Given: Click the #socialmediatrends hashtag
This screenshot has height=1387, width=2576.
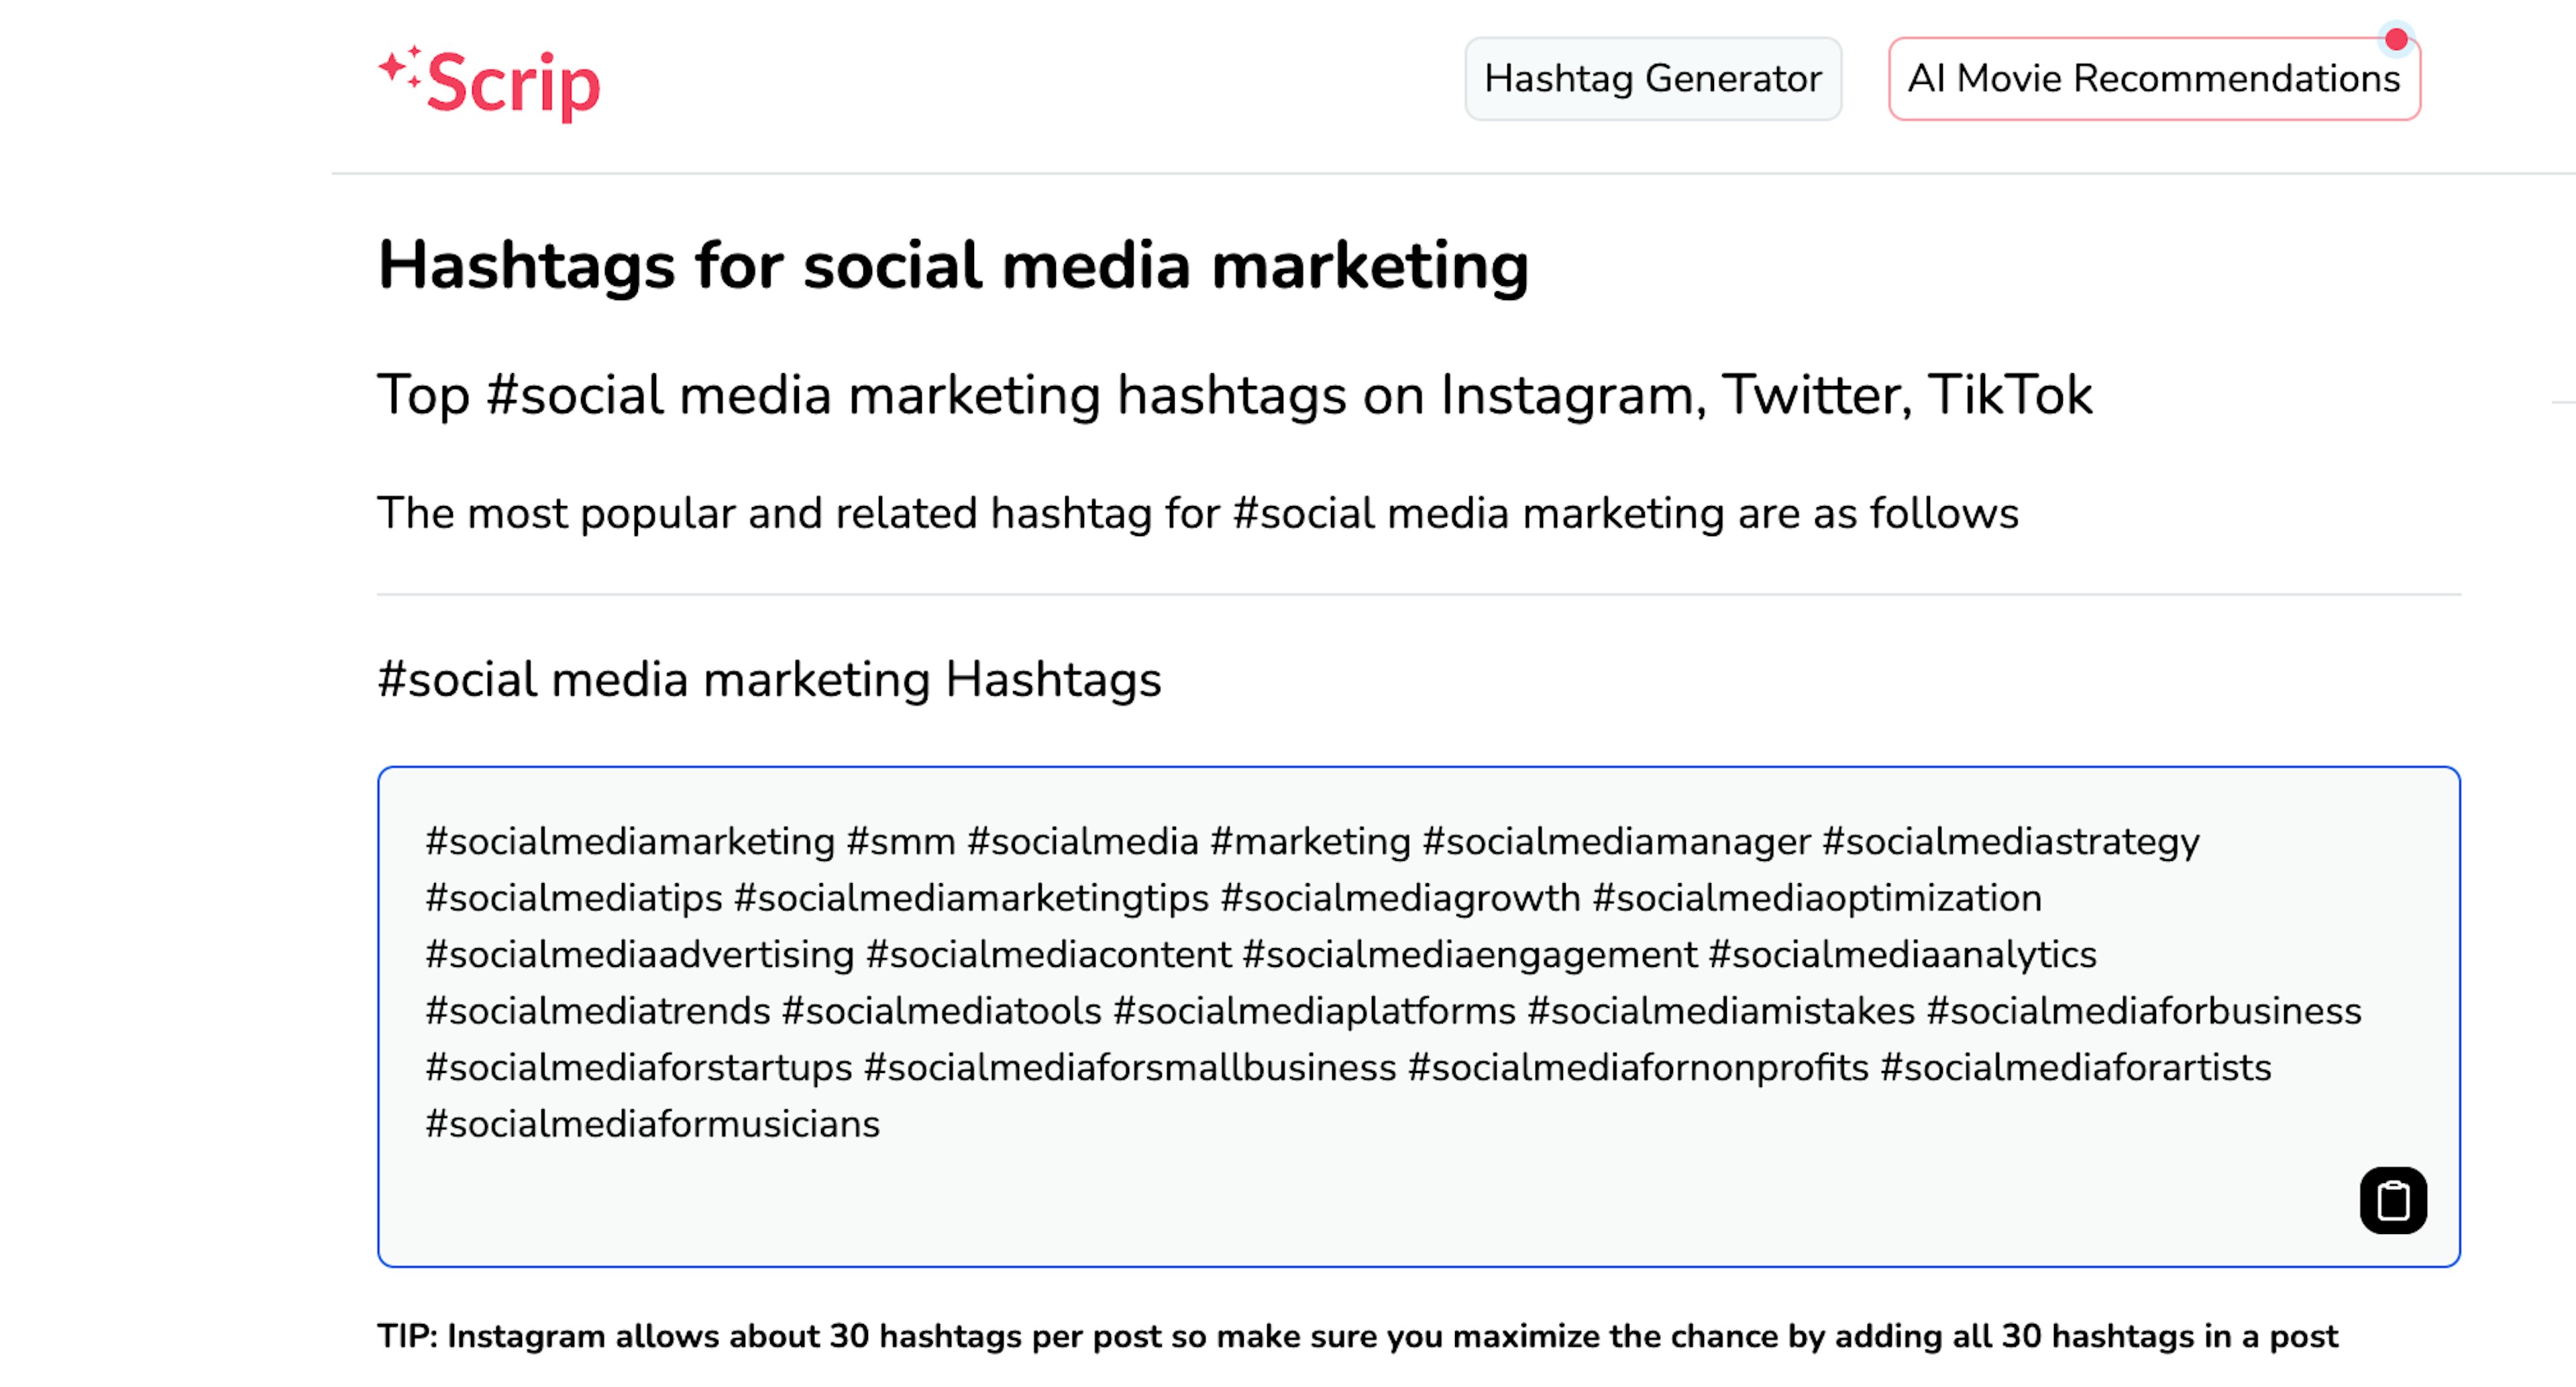Looking at the screenshot, I should 598,1011.
